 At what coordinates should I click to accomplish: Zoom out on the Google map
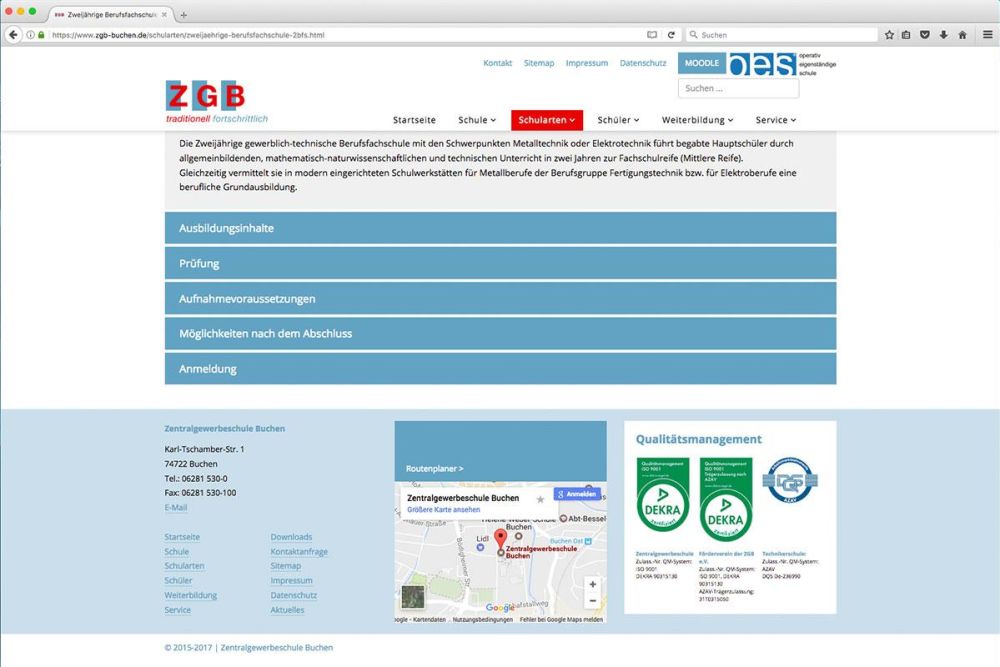[592, 601]
